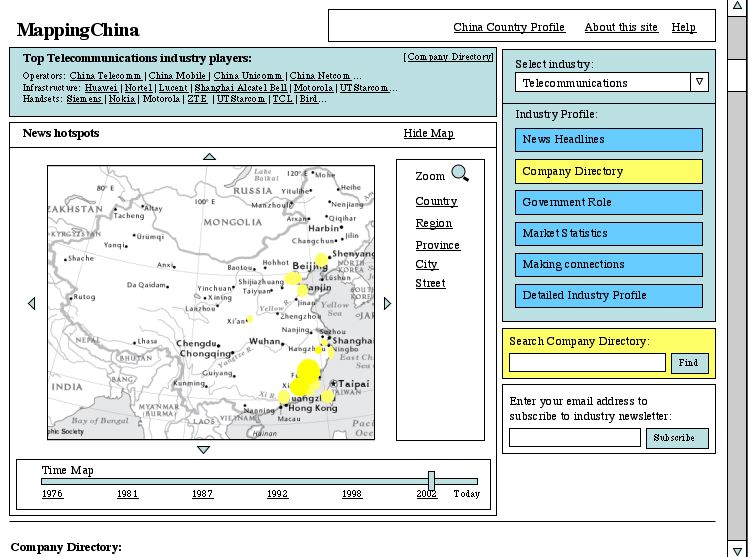Jump the Time Map to 1981
Image resolution: width=748 pixels, height=557 pixels.
click(x=127, y=494)
